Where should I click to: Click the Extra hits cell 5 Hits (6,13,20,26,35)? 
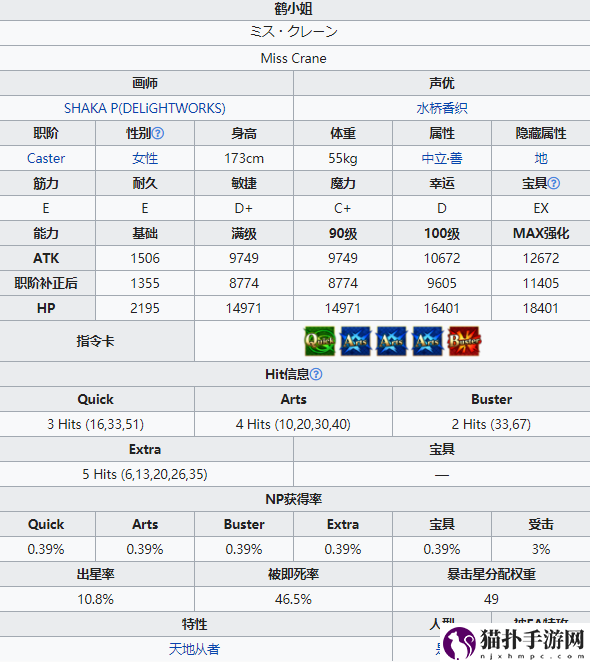point(145,474)
